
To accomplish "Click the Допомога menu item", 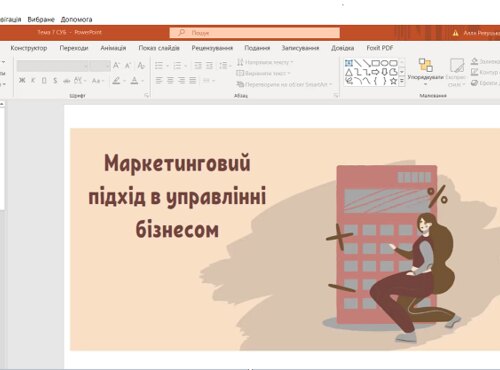I will point(76,19).
